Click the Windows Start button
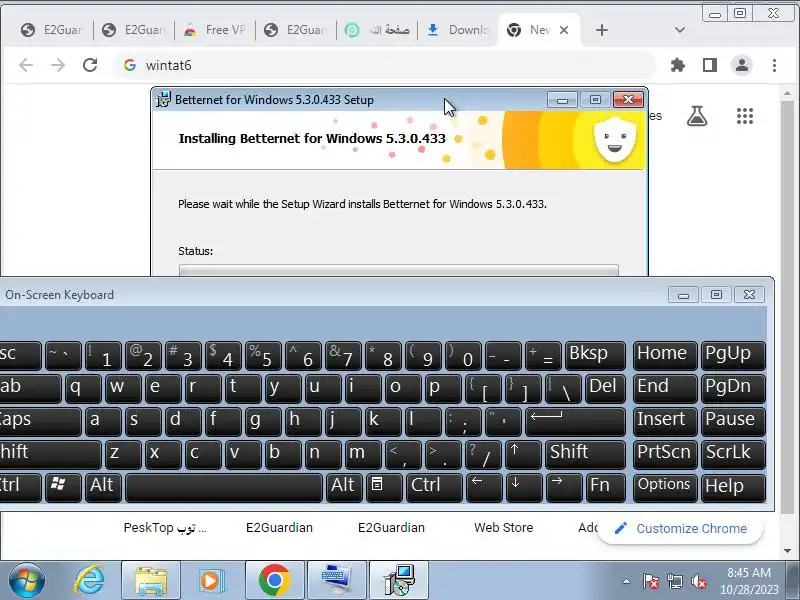The image size is (800, 600). coord(26,581)
